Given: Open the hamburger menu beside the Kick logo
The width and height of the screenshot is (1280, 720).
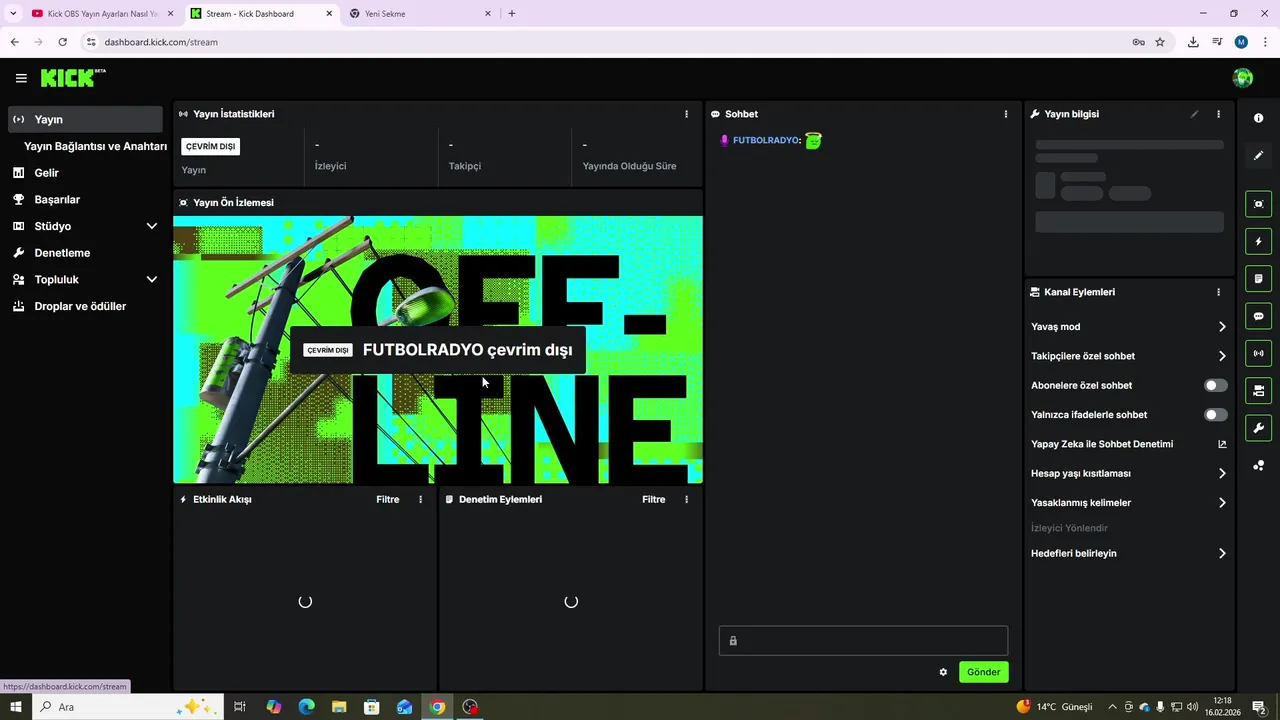Looking at the screenshot, I should (x=21, y=78).
